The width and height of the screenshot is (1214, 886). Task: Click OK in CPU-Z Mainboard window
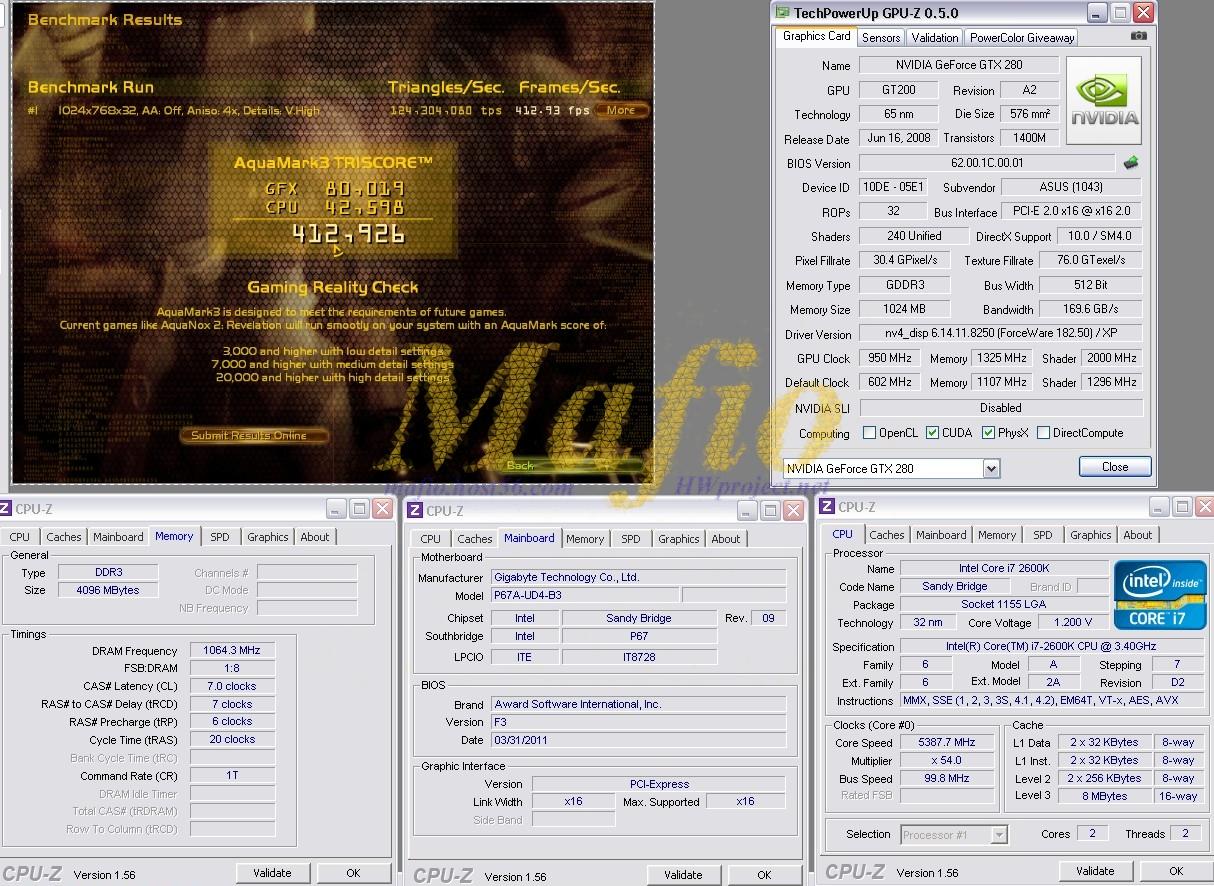pyautogui.click(x=764, y=875)
